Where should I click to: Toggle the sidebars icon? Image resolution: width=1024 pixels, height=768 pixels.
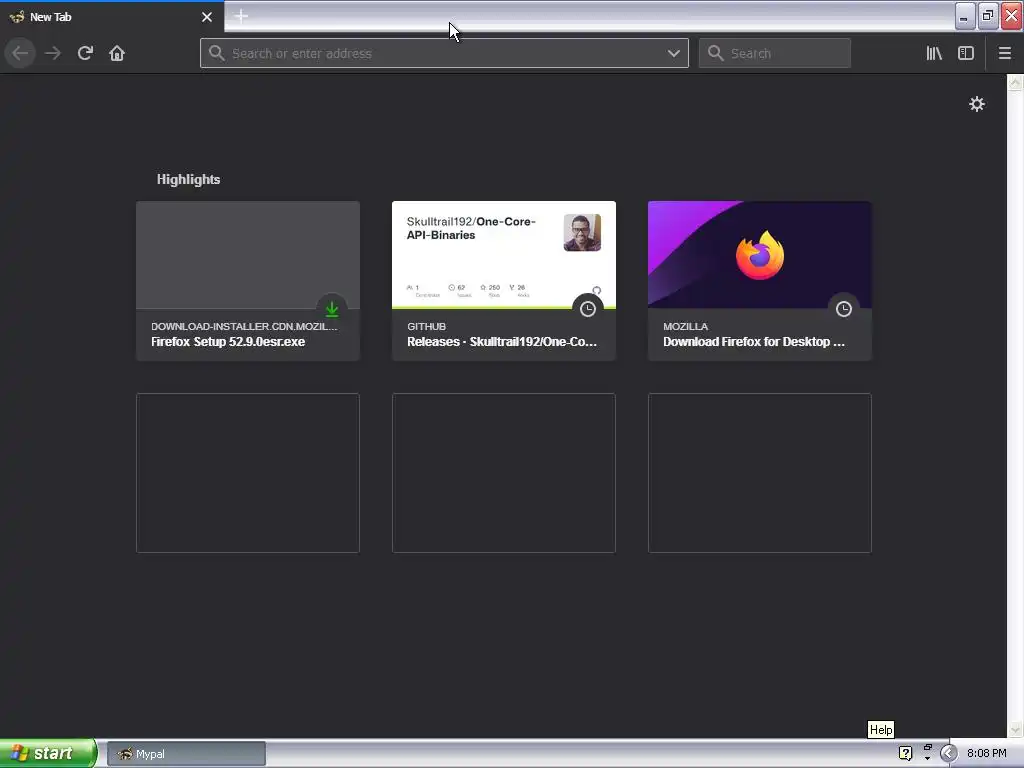[x=966, y=53]
